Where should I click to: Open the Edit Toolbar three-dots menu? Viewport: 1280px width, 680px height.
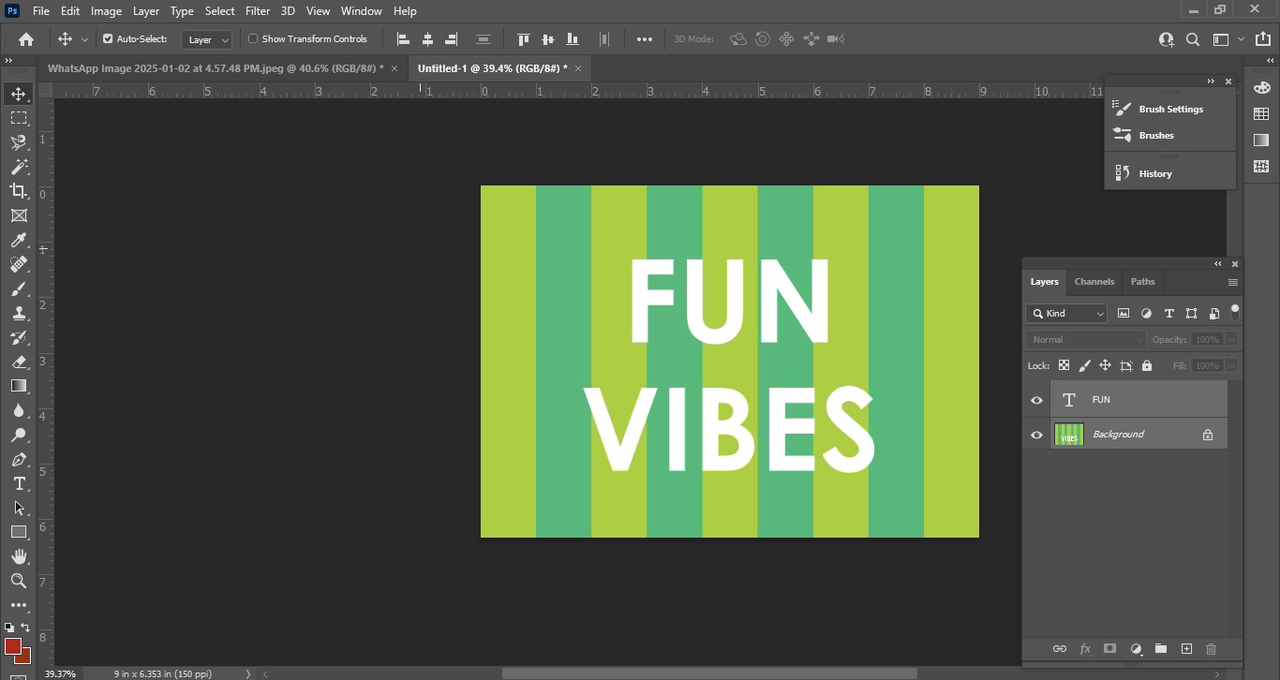(19, 605)
